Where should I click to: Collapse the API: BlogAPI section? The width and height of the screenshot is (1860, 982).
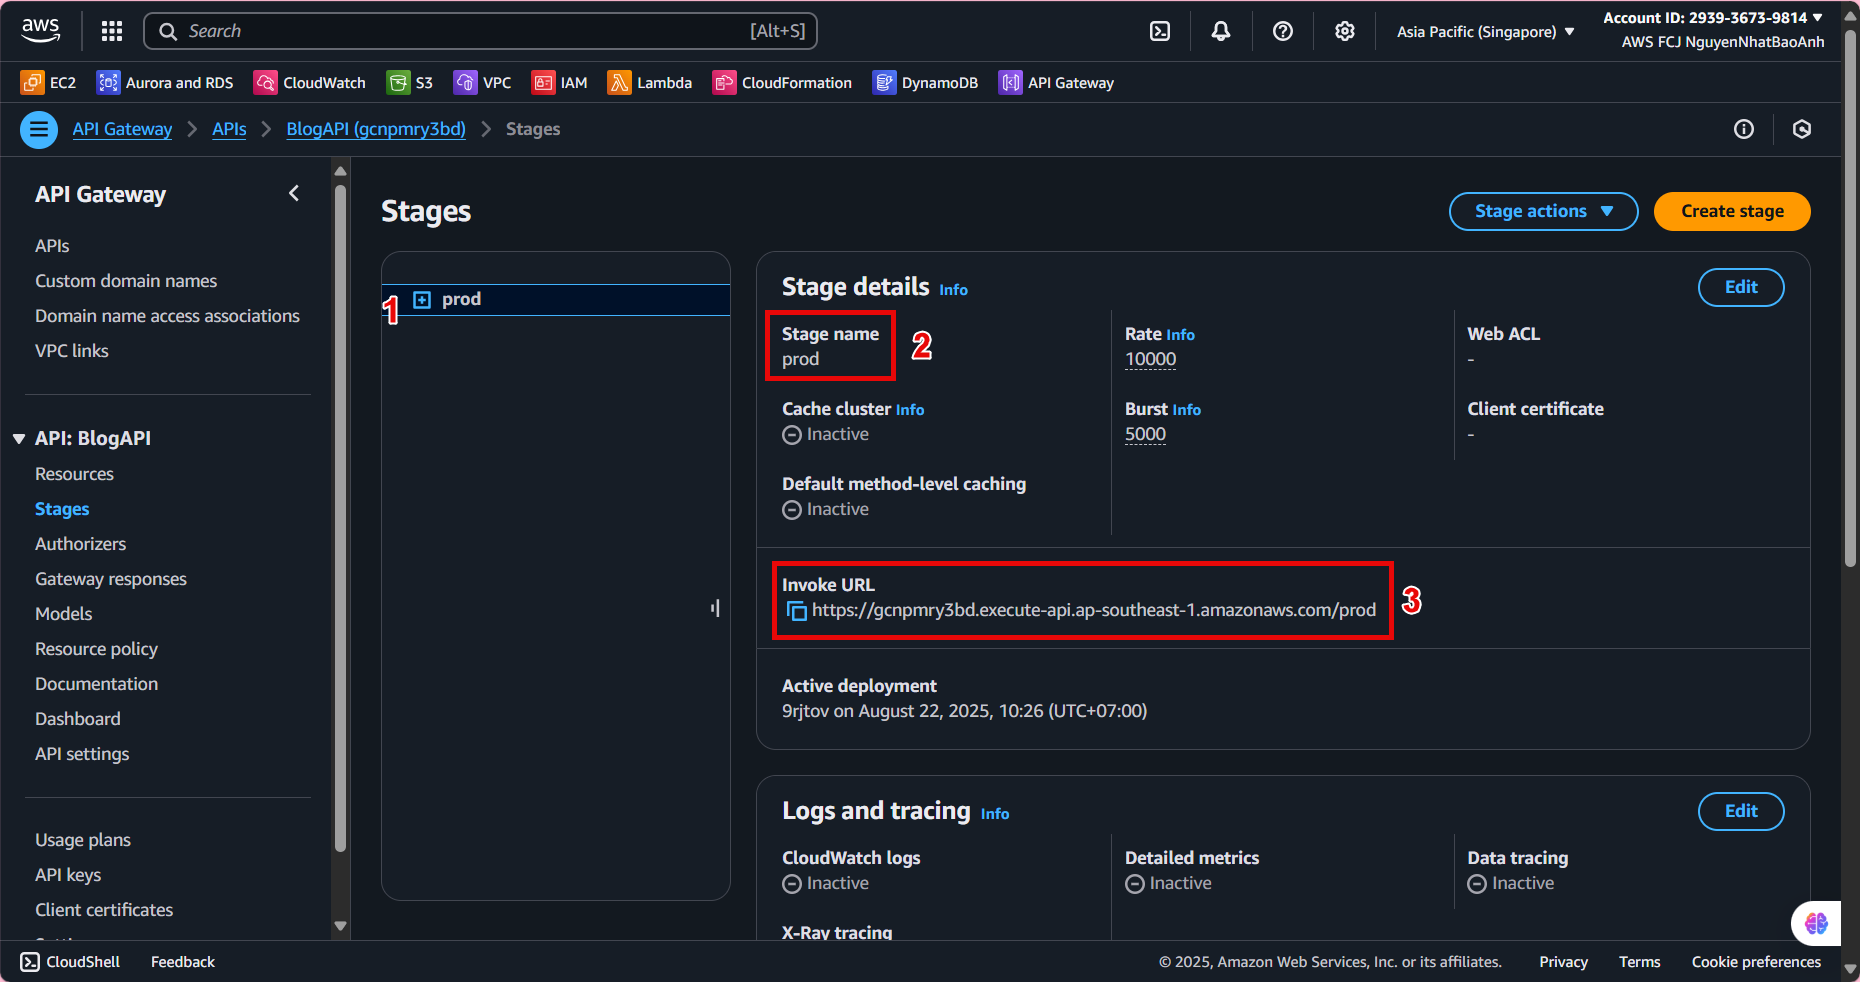tap(19, 439)
